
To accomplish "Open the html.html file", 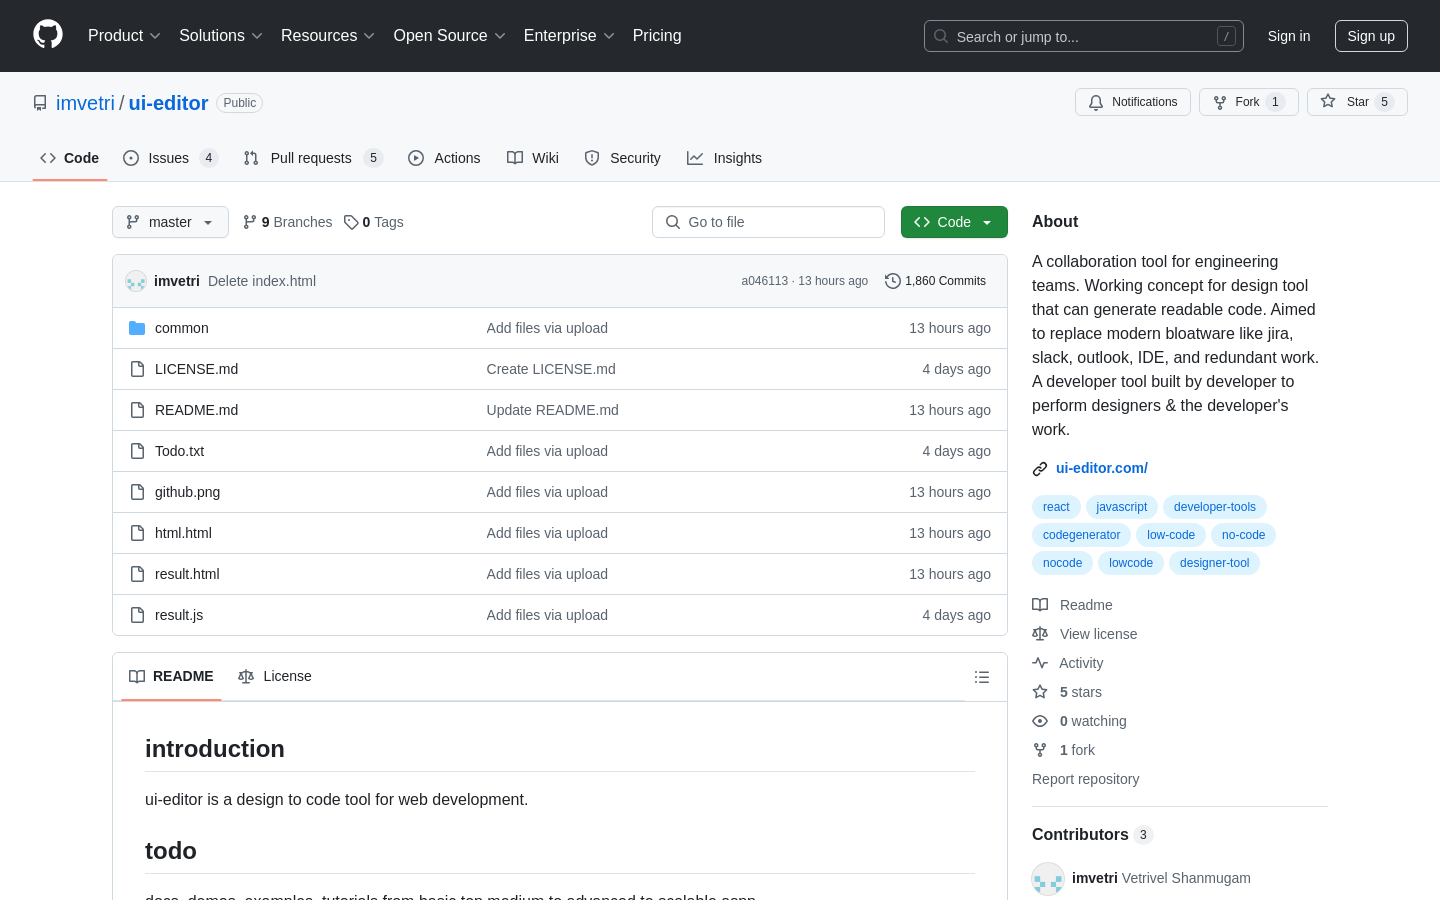I will click(x=183, y=533).
